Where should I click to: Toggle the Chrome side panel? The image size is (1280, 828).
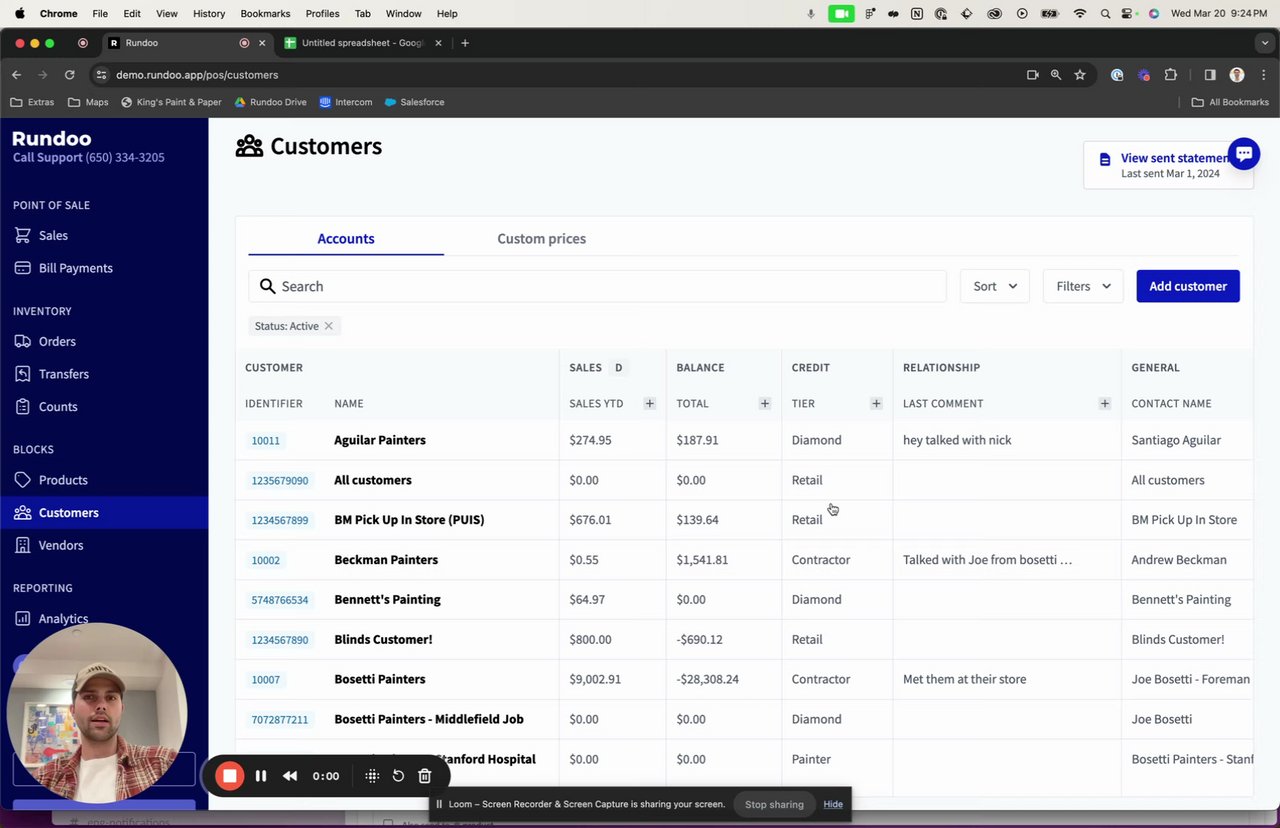tap(1210, 75)
